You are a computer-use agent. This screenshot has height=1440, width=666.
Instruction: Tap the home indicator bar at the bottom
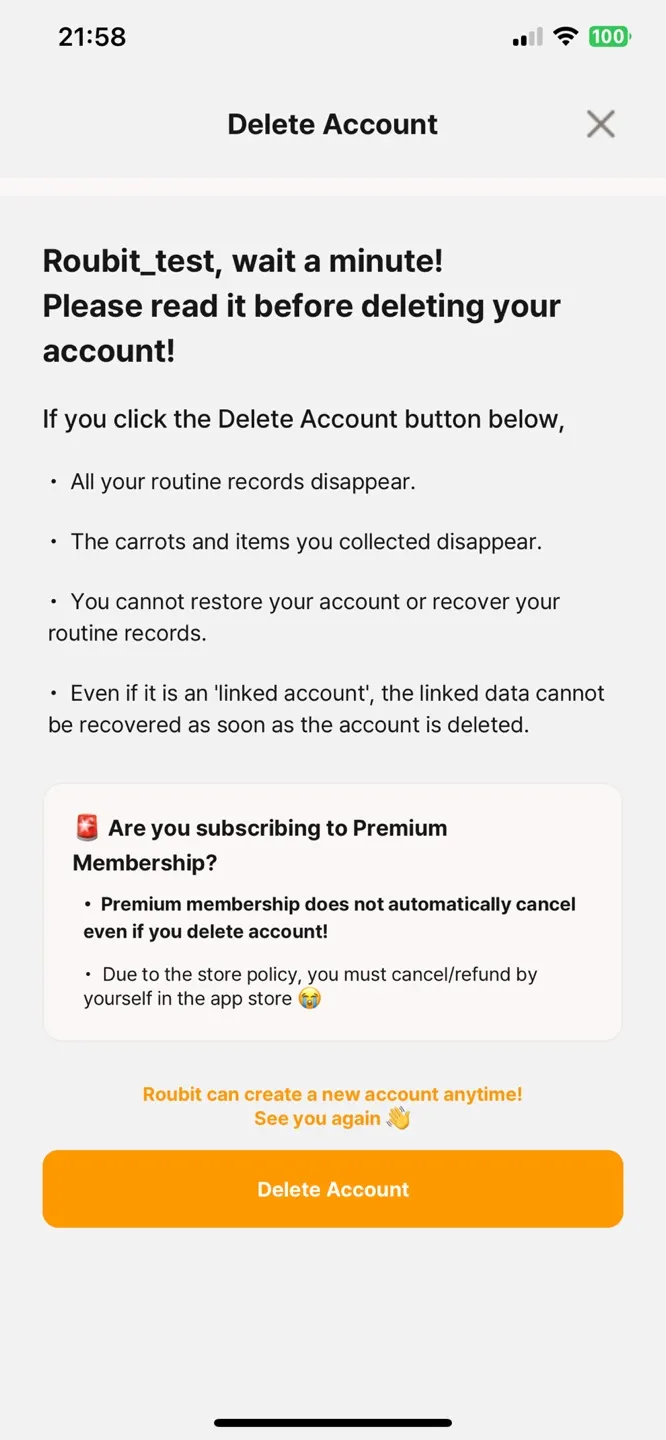click(x=333, y=1422)
